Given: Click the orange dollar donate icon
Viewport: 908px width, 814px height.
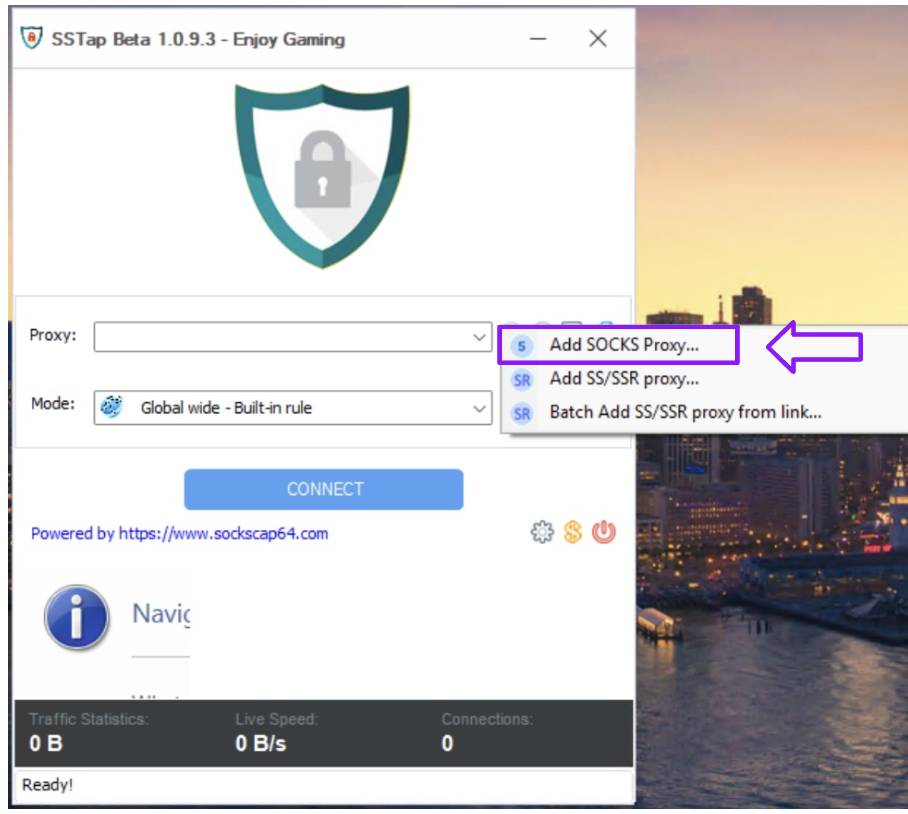Looking at the screenshot, I should click(573, 532).
